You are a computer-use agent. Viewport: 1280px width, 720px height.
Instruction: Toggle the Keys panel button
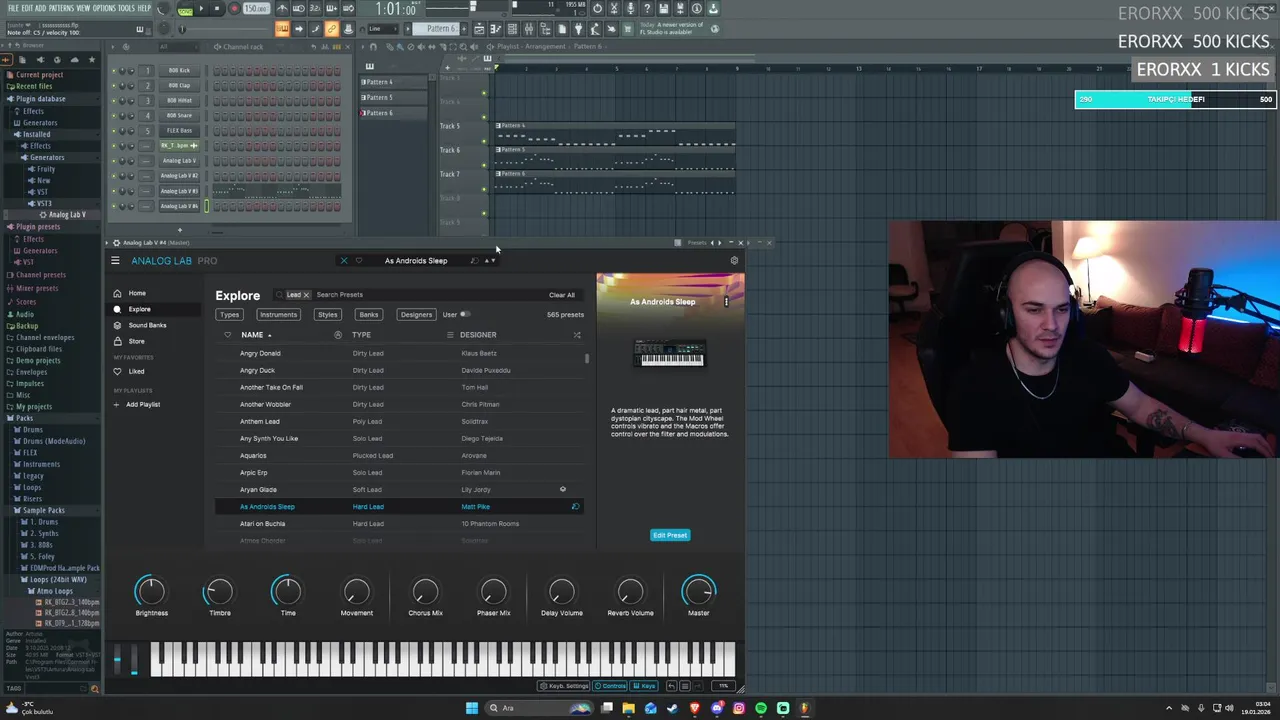pyautogui.click(x=644, y=686)
